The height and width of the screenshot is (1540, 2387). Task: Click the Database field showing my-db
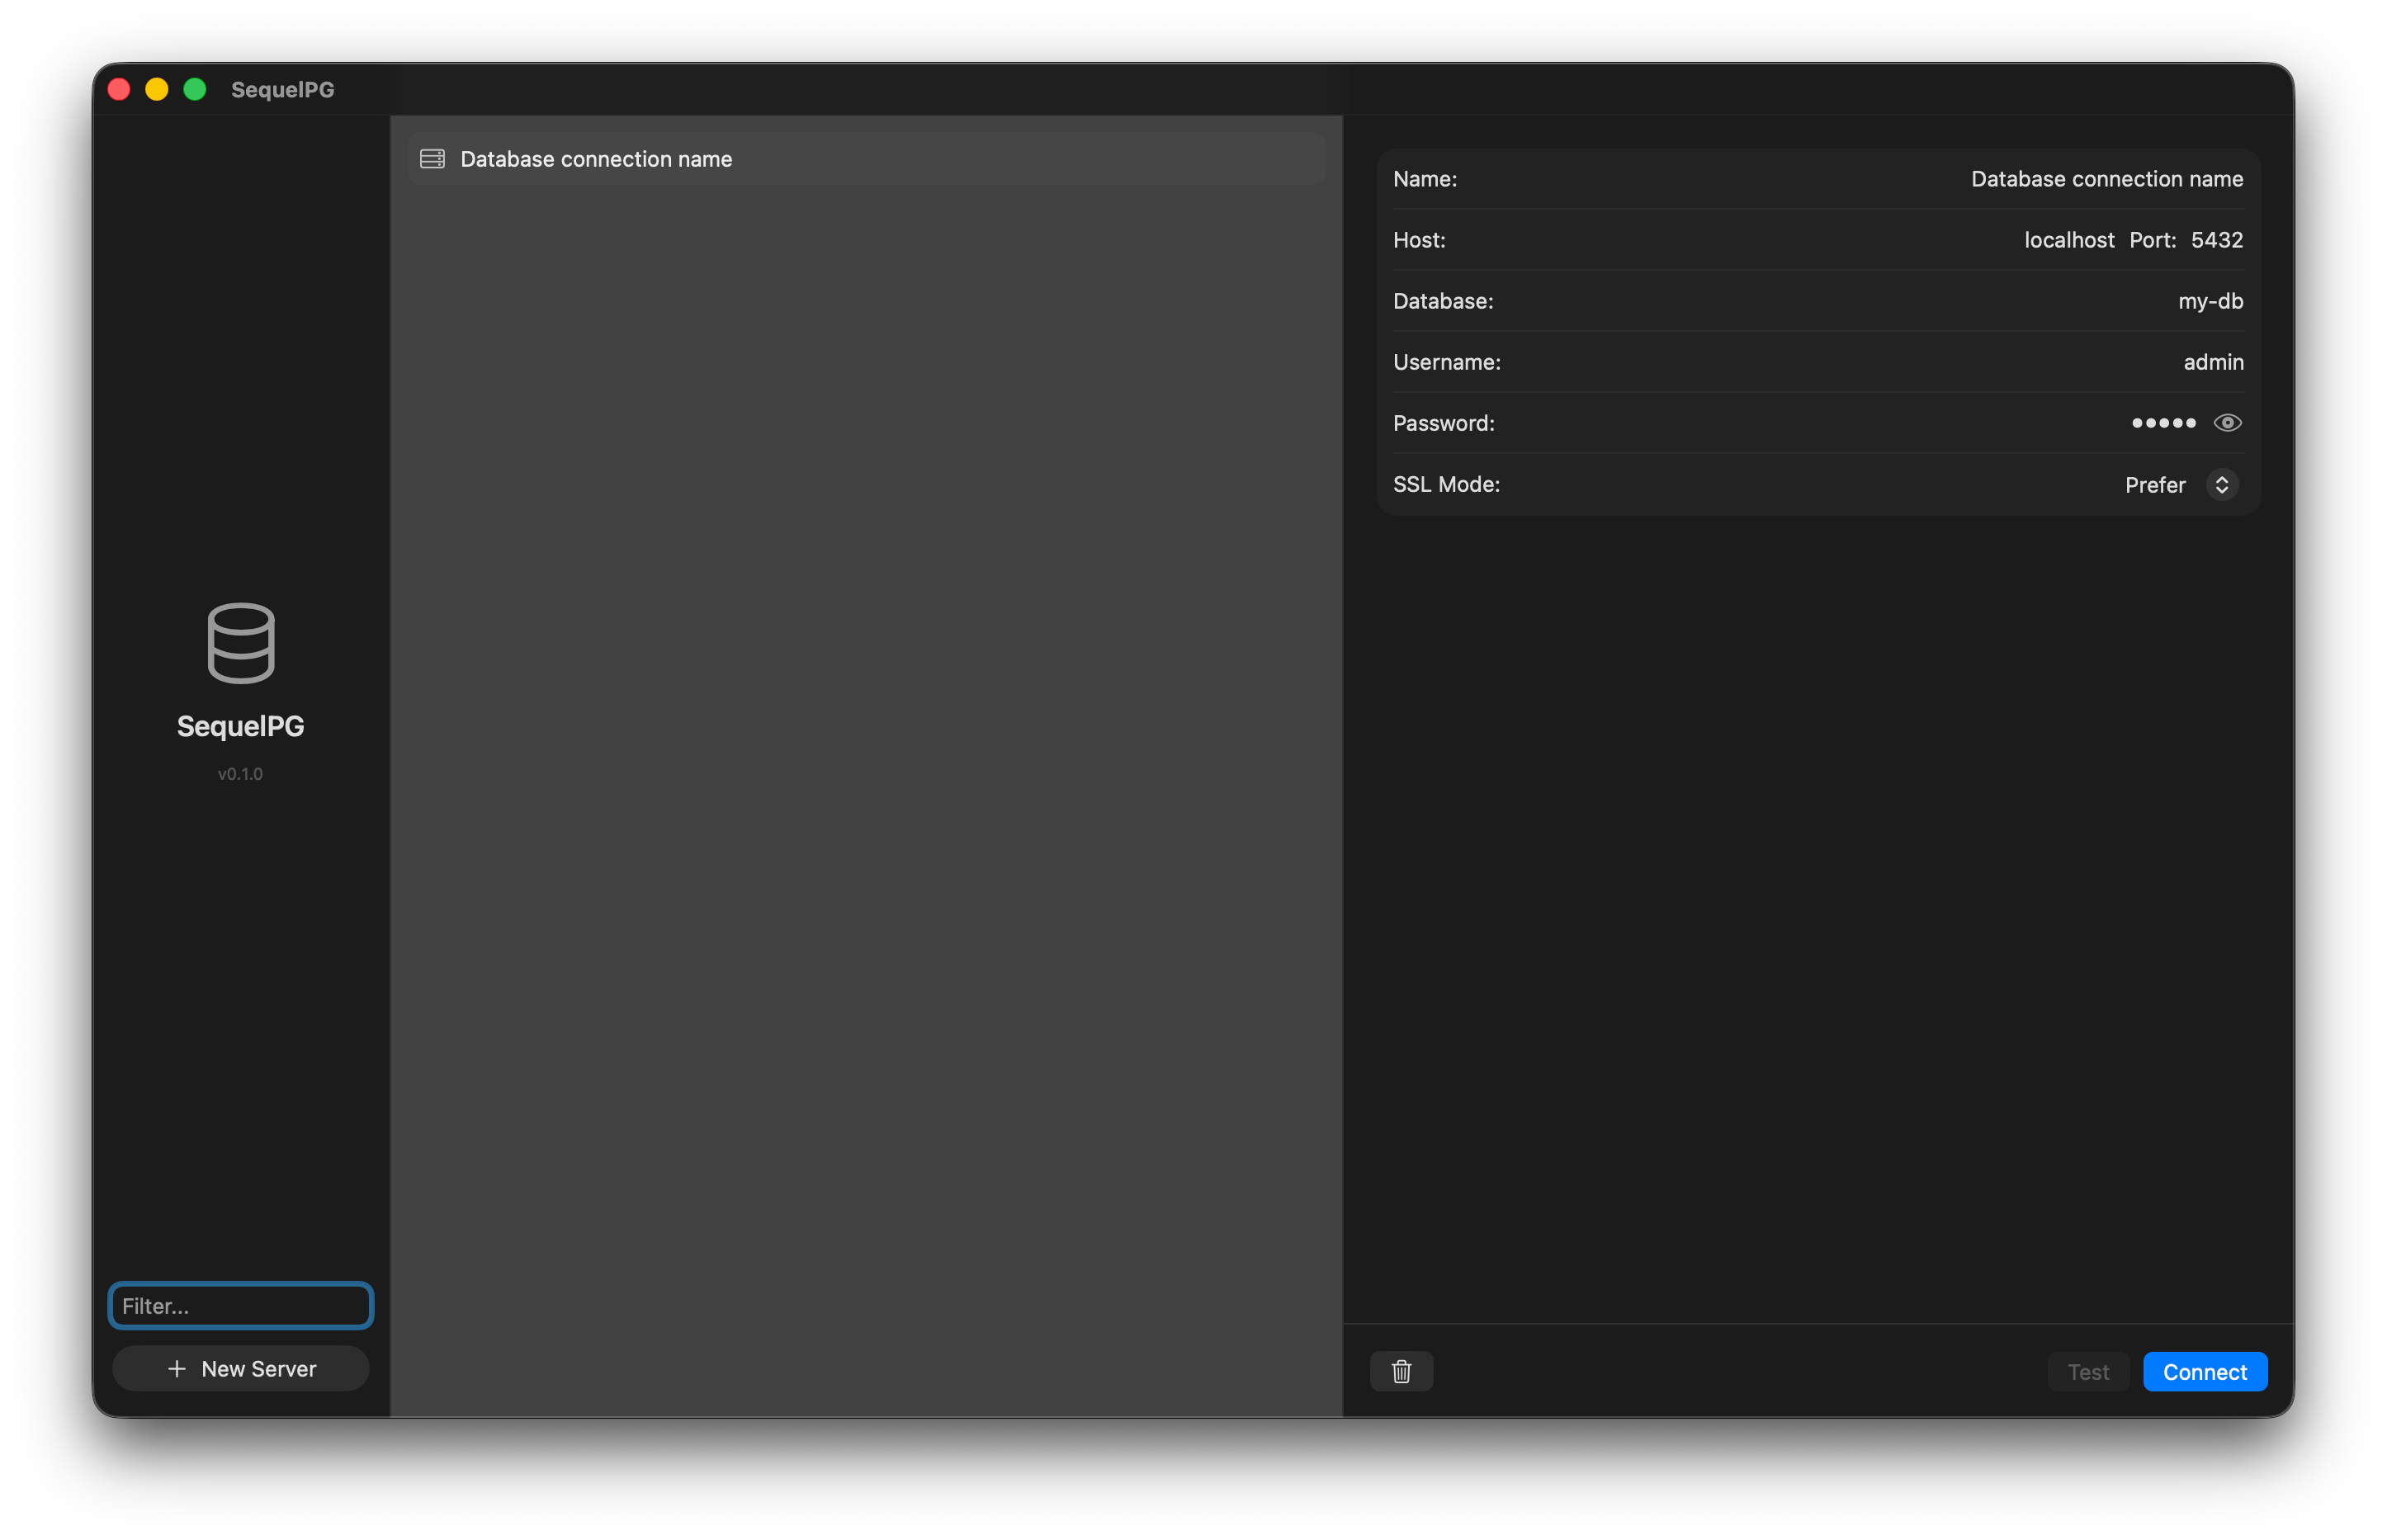click(x=2210, y=301)
